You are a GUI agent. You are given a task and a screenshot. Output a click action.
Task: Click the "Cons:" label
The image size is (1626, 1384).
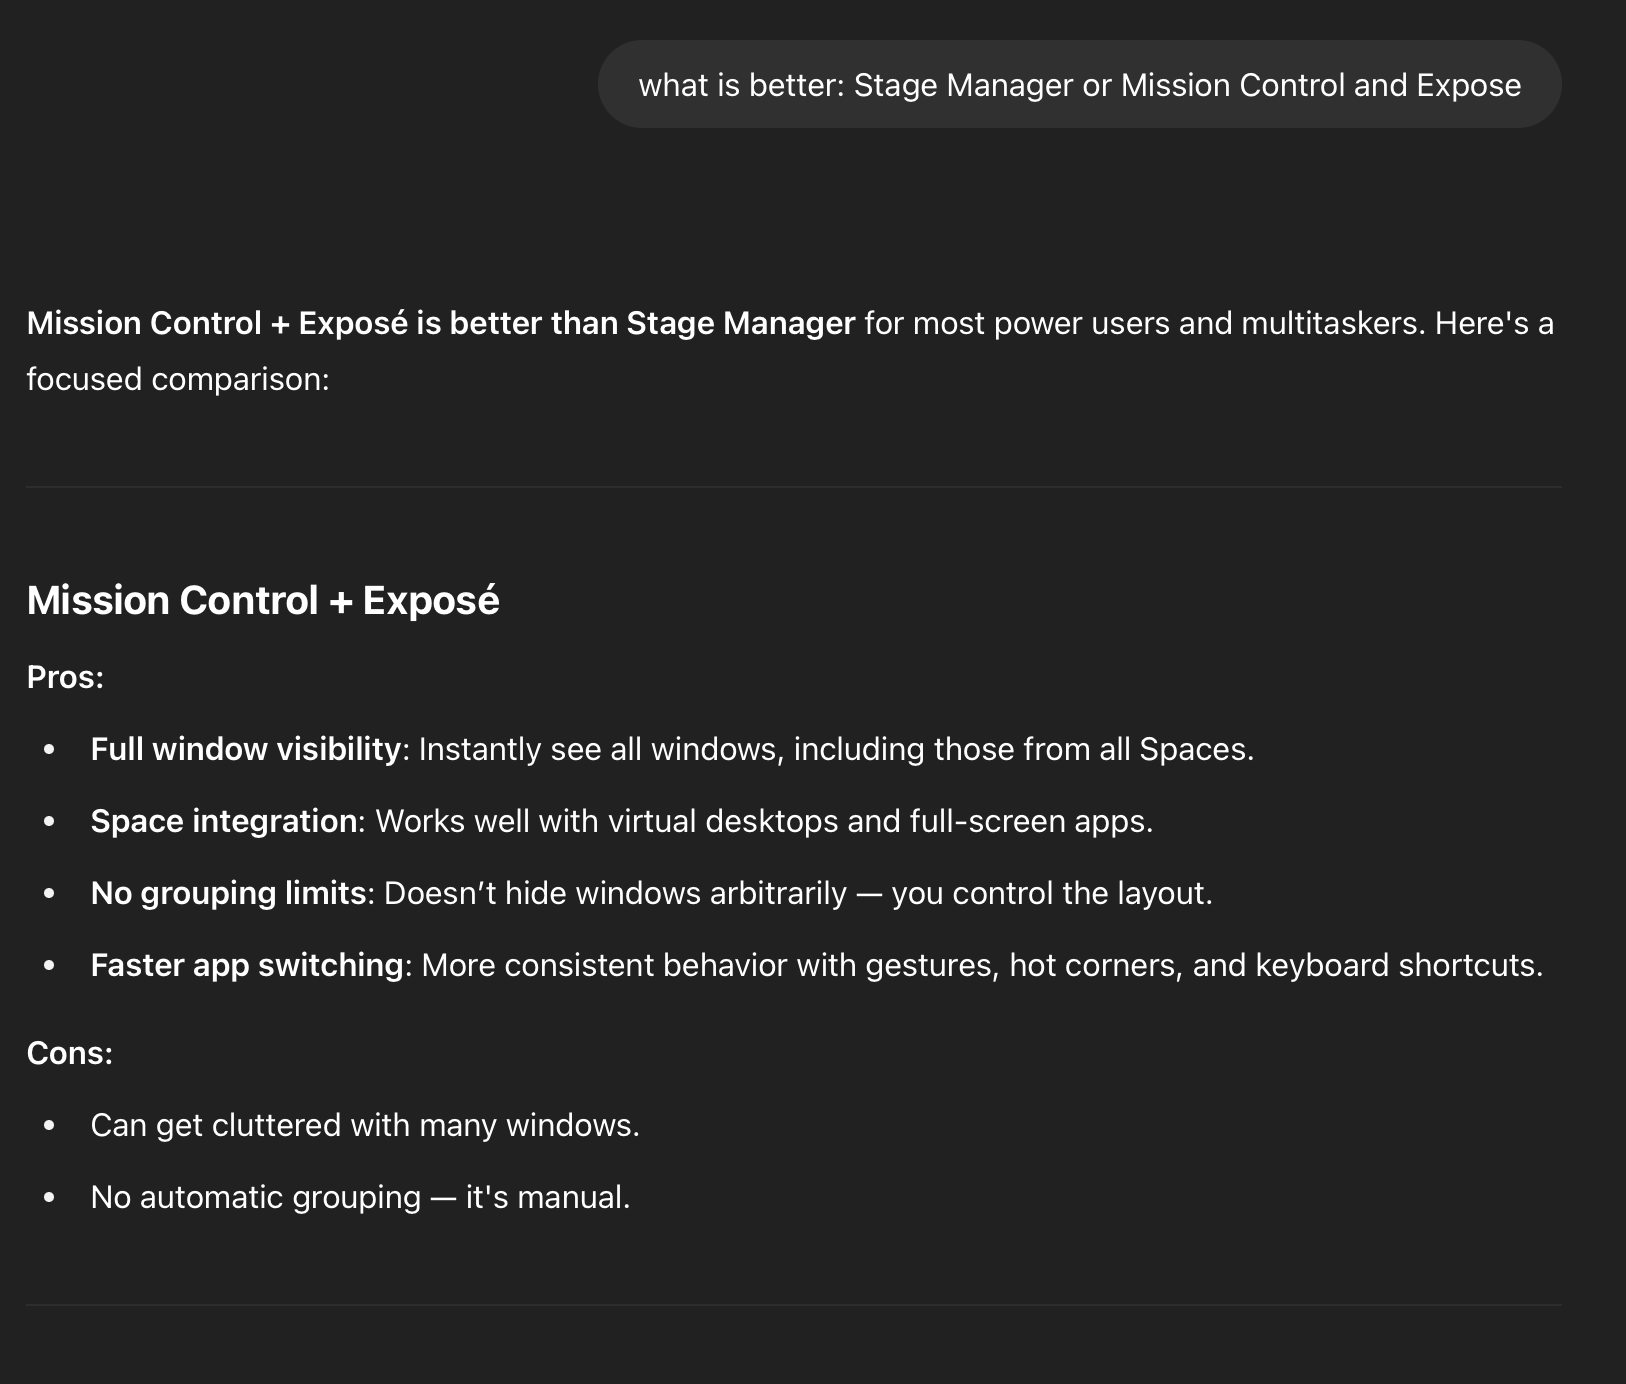click(x=70, y=1053)
